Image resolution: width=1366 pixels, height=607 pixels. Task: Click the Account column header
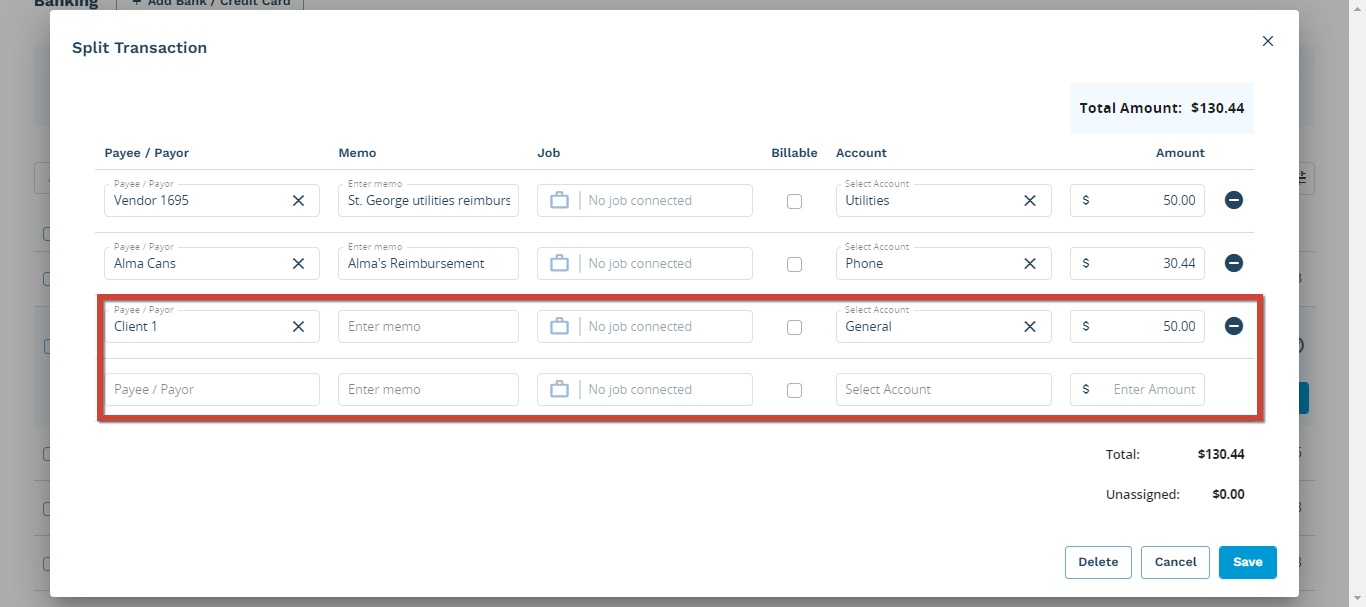click(x=861, y=153)
